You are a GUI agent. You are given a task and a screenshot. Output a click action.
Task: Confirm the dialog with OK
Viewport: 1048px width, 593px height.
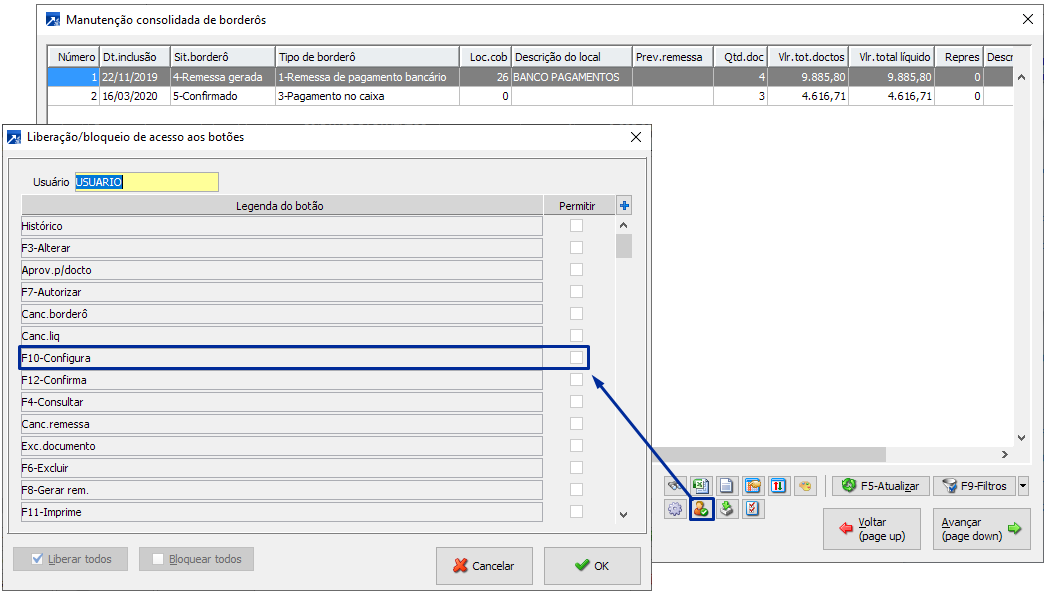(x=592, y=566)
